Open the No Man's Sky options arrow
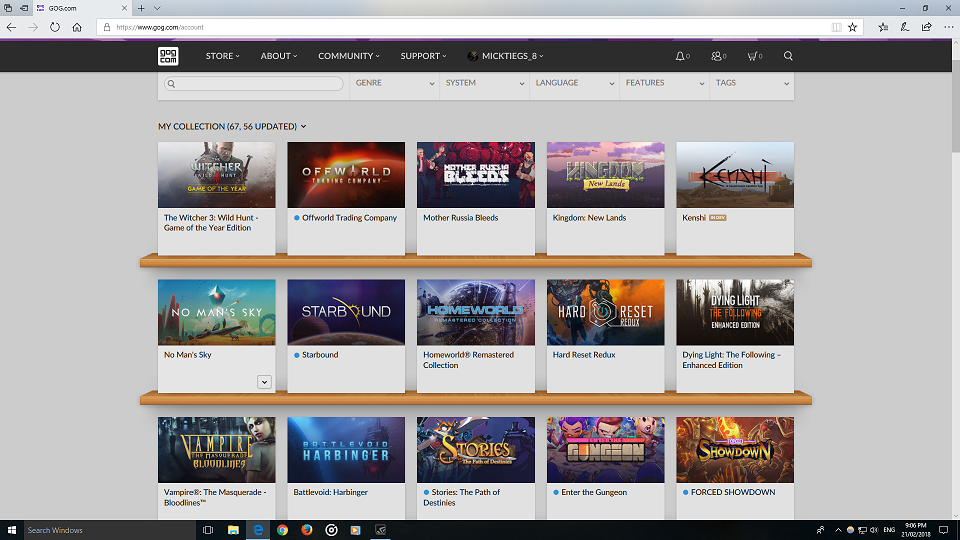 coord(264,382)
